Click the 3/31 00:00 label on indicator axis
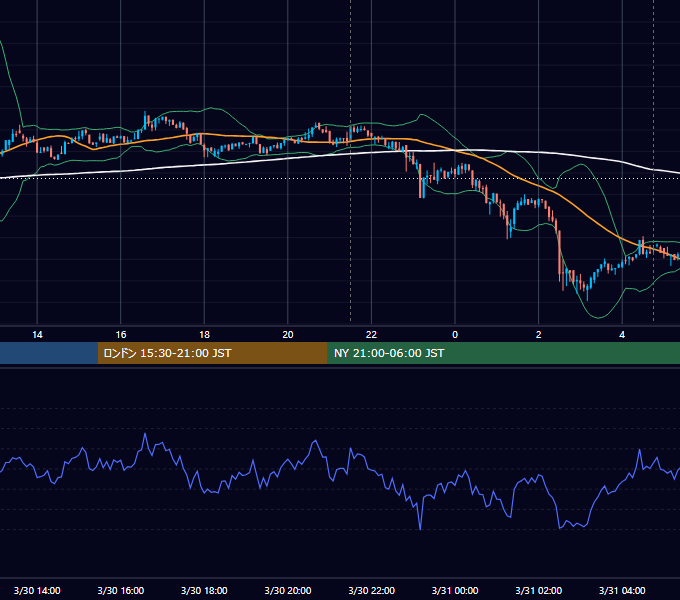Viewport: 680px width, 600px height. (455, 590)
